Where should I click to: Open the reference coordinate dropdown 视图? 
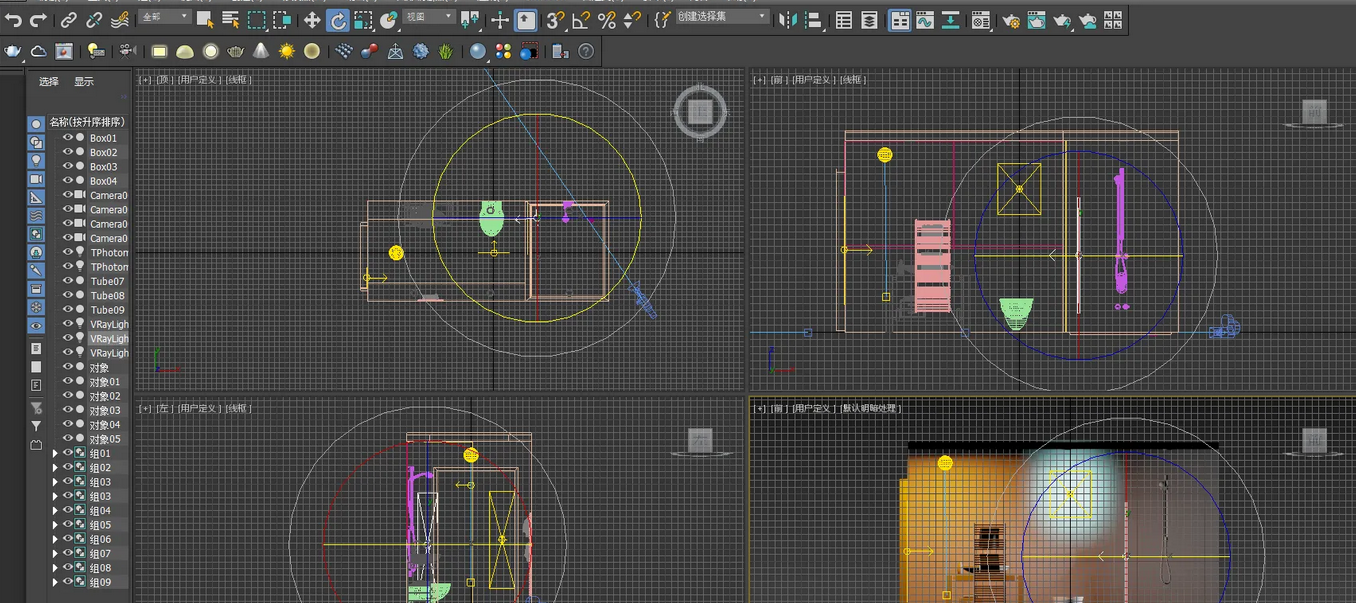430,17
